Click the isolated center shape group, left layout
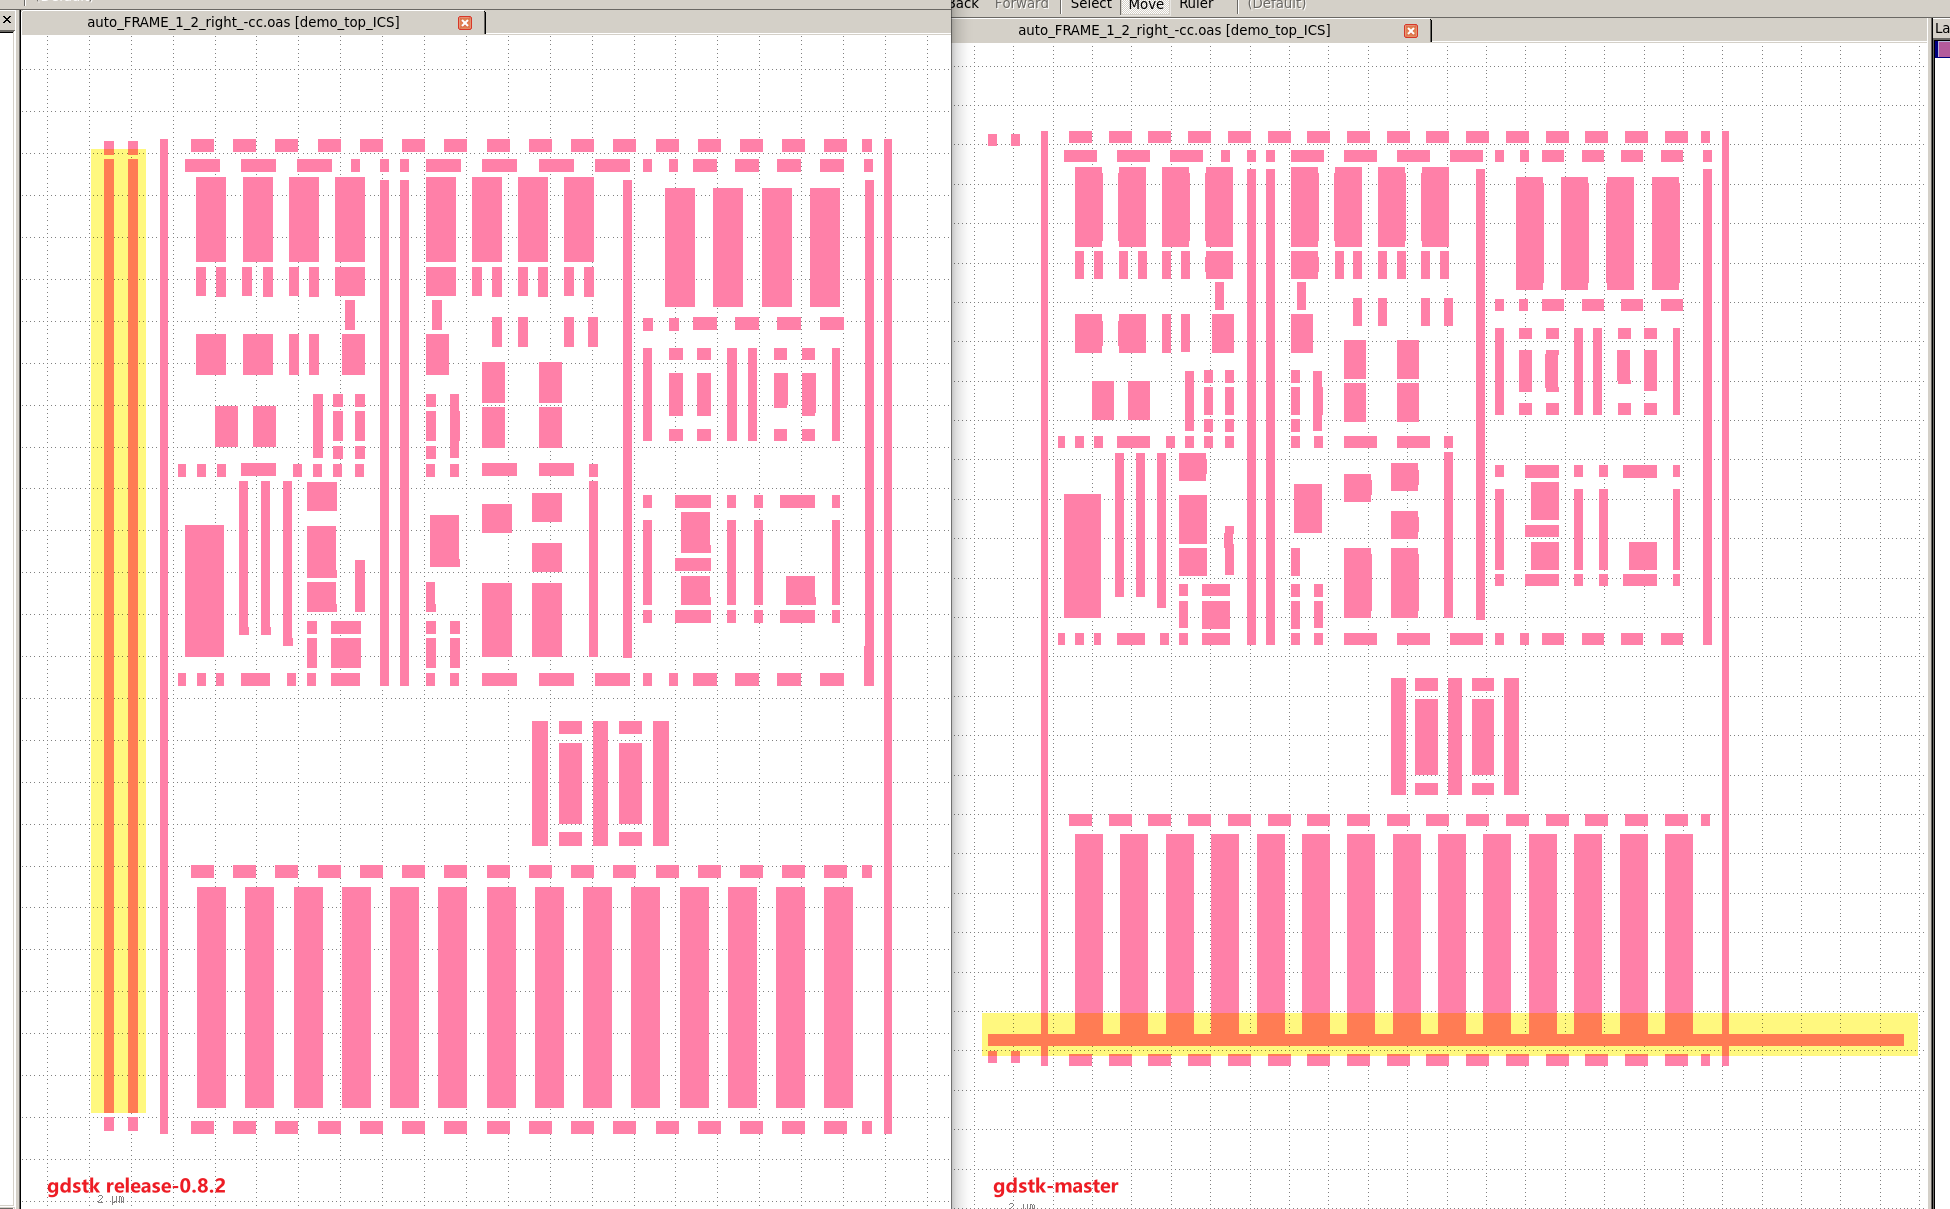Image resolution: width=1950 pixels, height=1209 pixels. pos(600,783)
